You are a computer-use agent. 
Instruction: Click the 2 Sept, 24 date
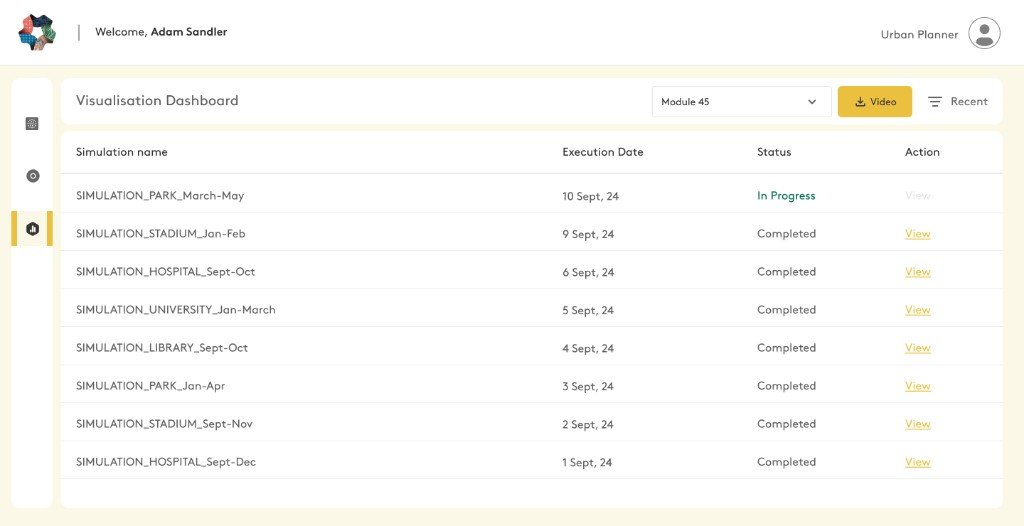588,424
